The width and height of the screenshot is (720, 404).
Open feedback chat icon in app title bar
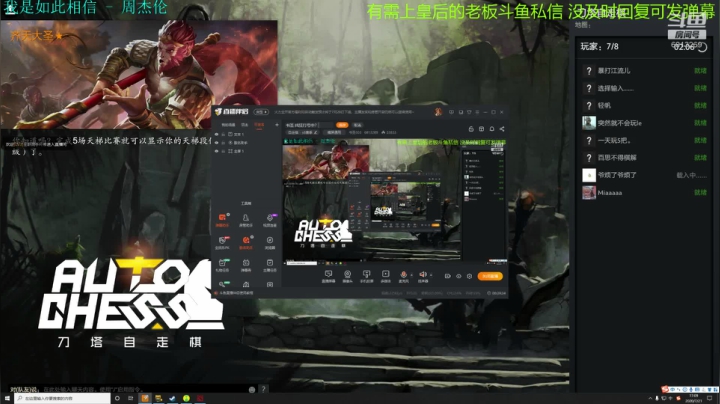(451, 112)
